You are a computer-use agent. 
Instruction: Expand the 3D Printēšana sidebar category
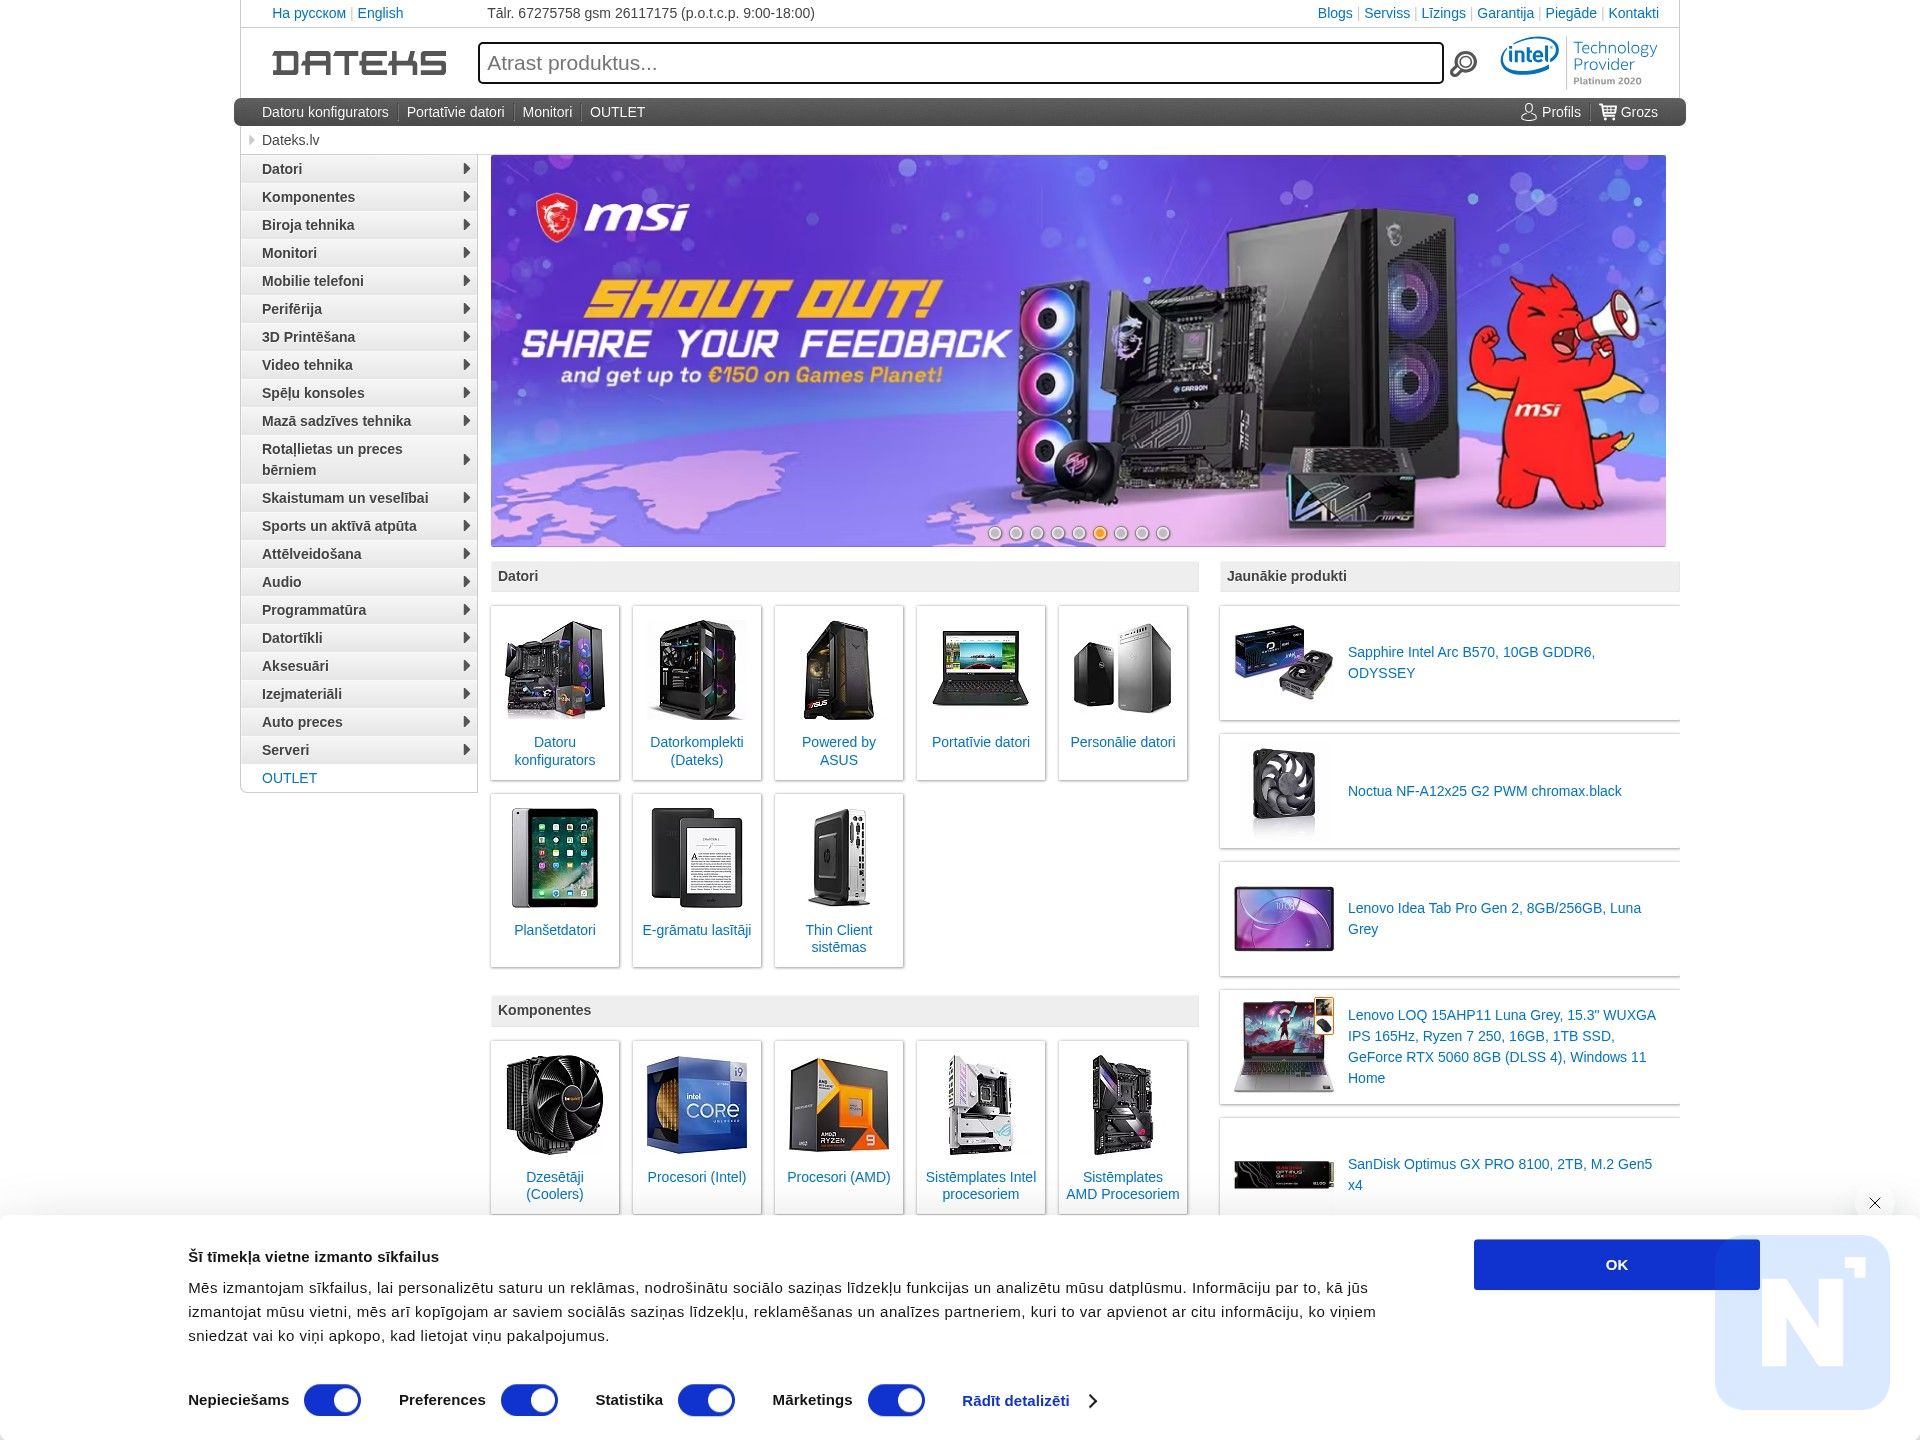[x=359, y=337]
